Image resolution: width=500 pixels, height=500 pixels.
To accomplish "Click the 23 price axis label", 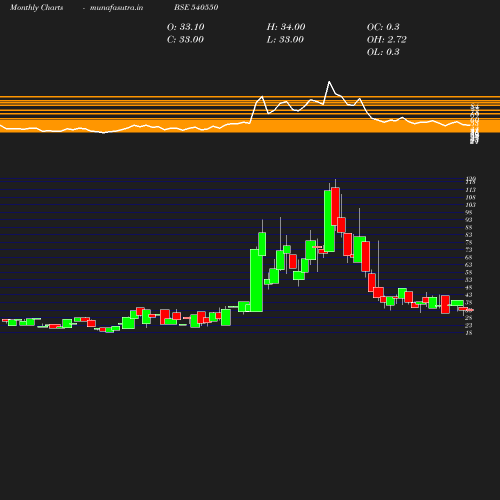I will point(469,325).
